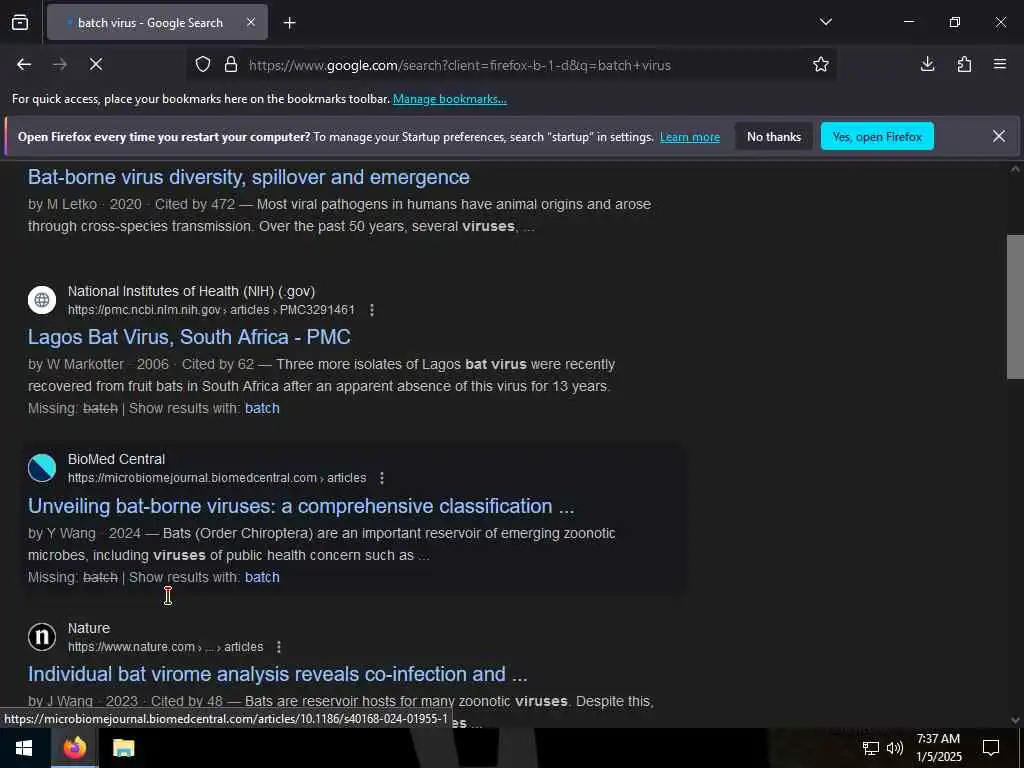Image resolution: width=1024 pixels, height=768 pixels.
Task: Open Lagos Bat Virus, South Africa result
Action: (189, 337)
